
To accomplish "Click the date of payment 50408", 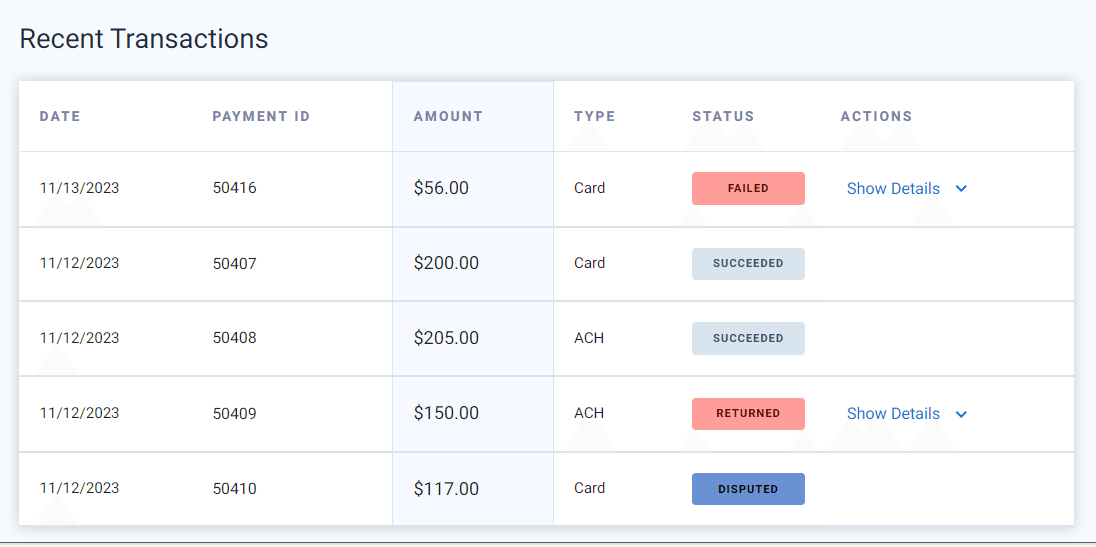I will [80, 338].
